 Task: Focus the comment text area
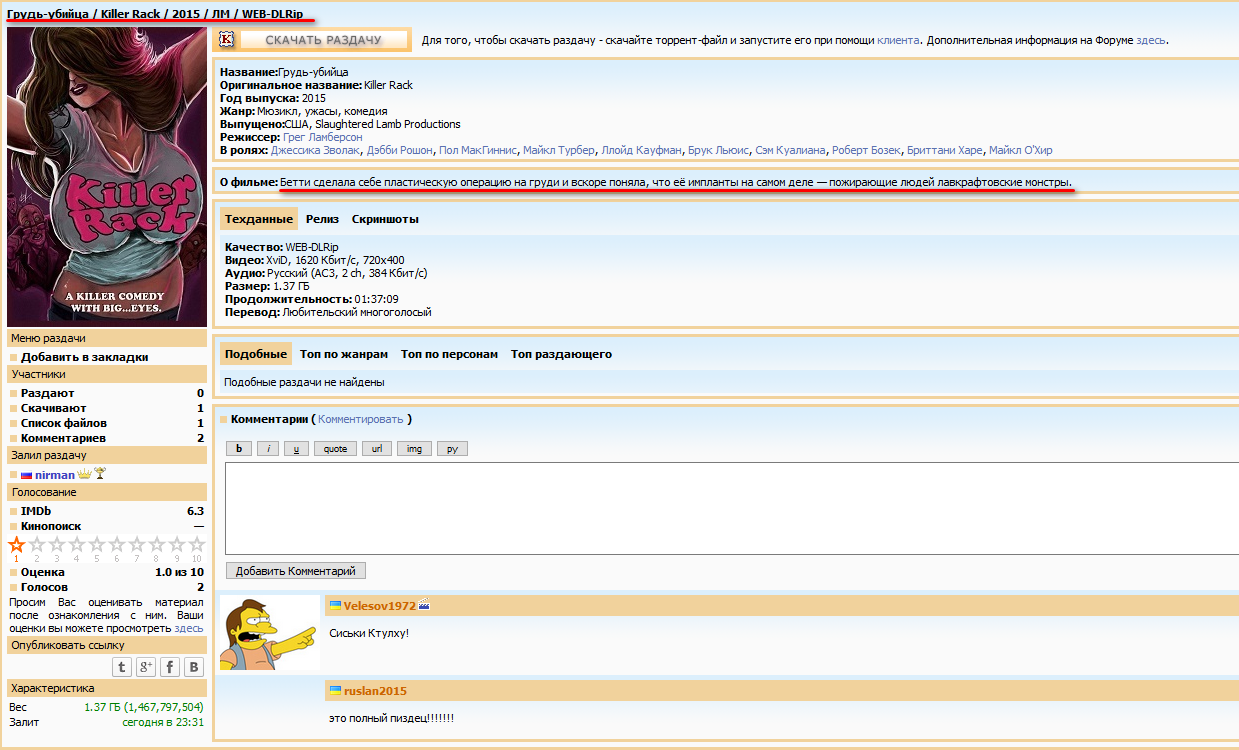click(731, 508)
